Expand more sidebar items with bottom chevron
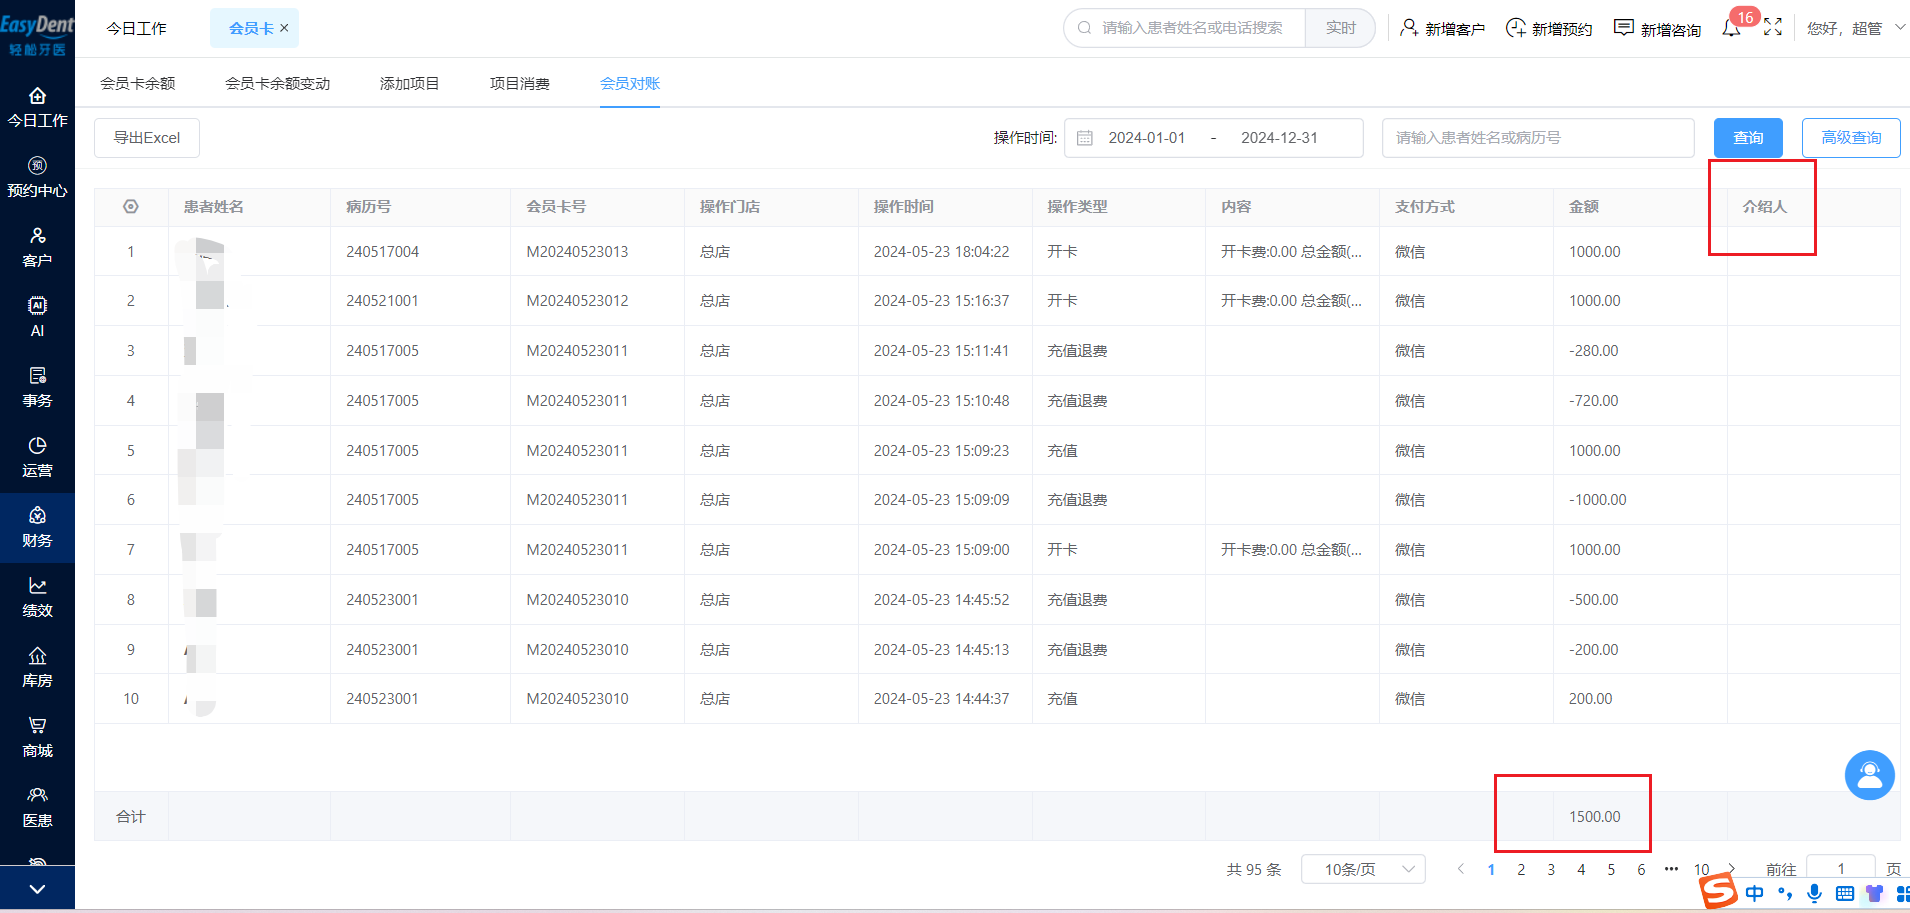1910x913 pixels. click(x=37, y=889)
